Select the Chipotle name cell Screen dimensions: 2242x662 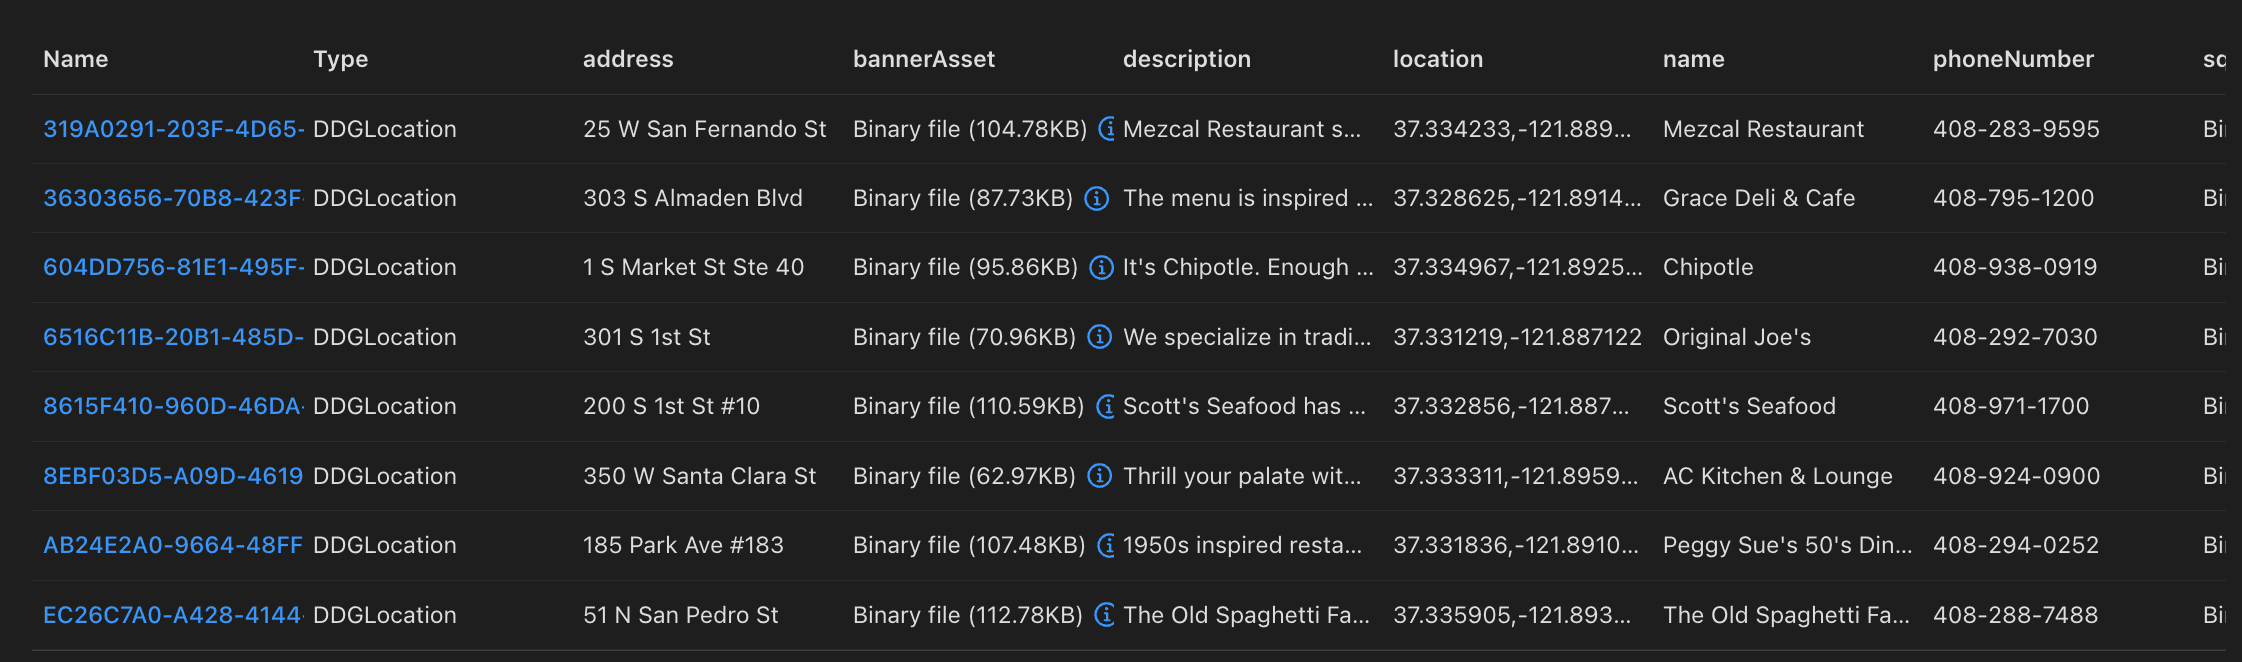(x=1708, y=267)
